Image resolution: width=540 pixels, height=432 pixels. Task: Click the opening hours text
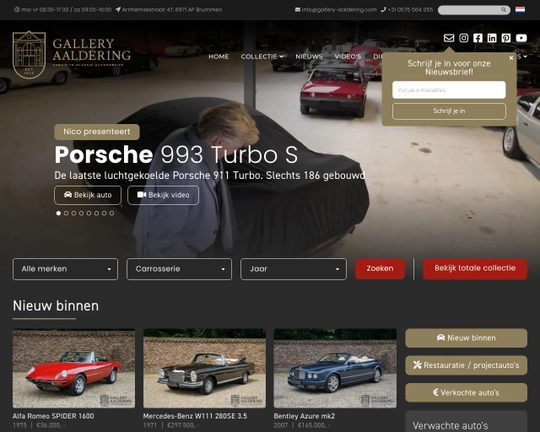tap(63, 10)
